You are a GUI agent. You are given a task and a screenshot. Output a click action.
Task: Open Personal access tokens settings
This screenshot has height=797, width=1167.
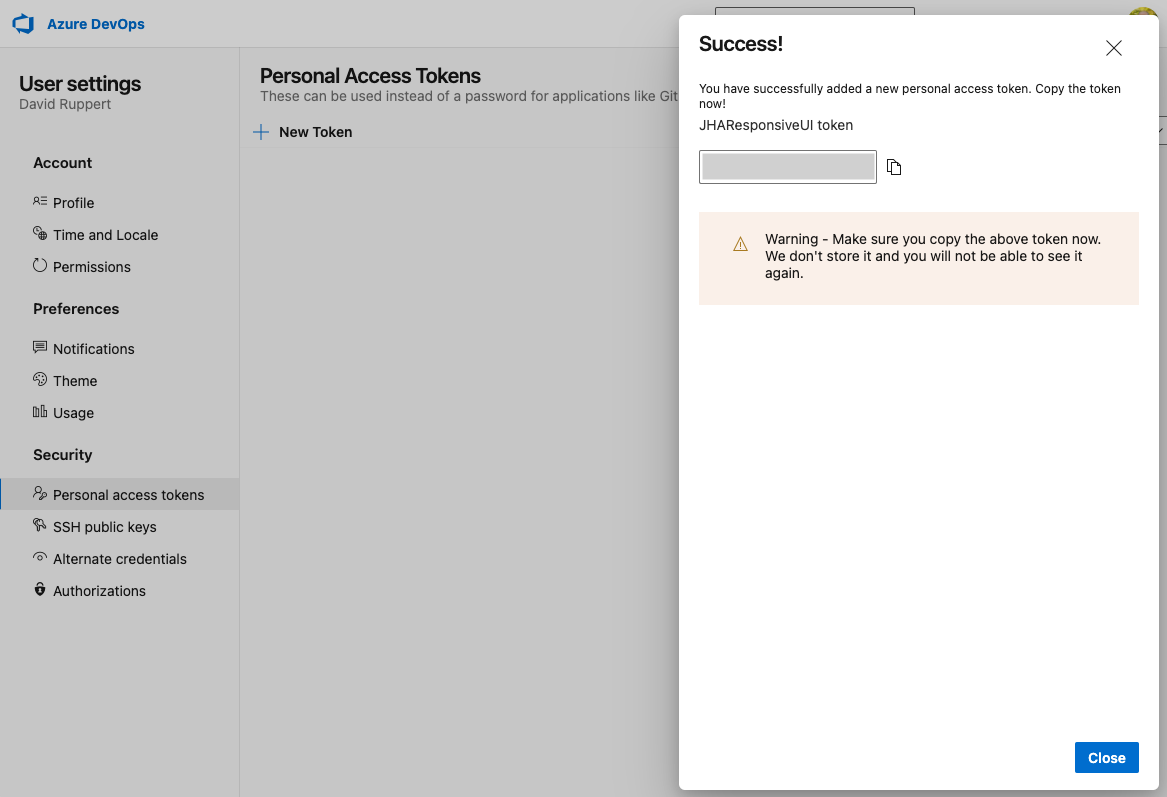(x=128, y=495)
